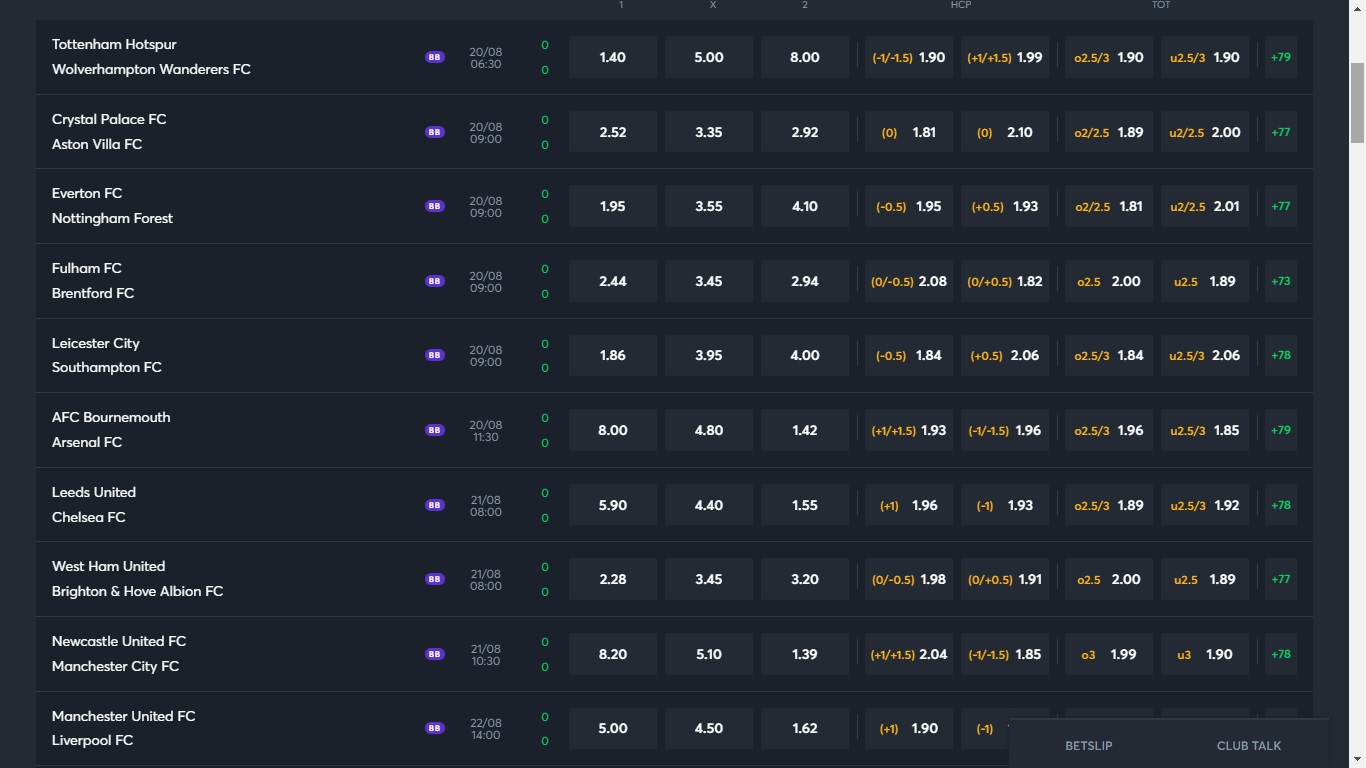Click the BB icon for Crystal Palace match
The image size is (1366, 768).
click(x=435, y=132)
